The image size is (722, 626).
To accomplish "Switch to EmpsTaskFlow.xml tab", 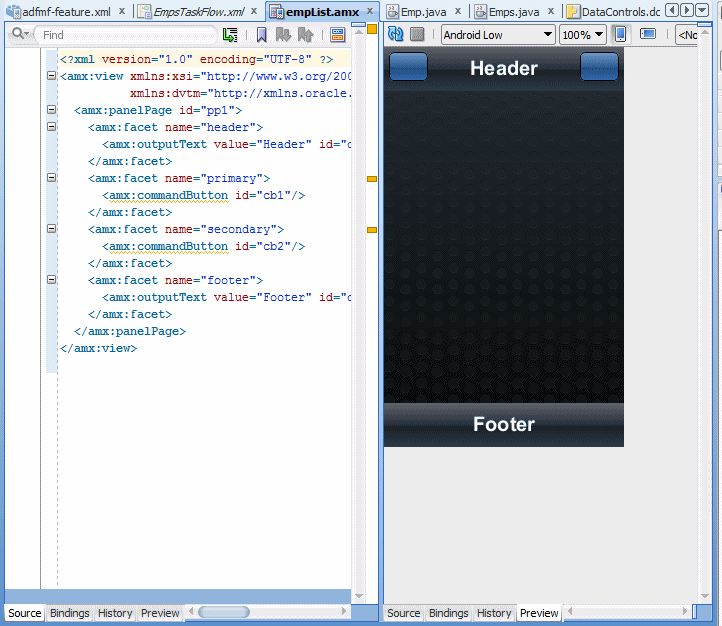I will [198, 12].
